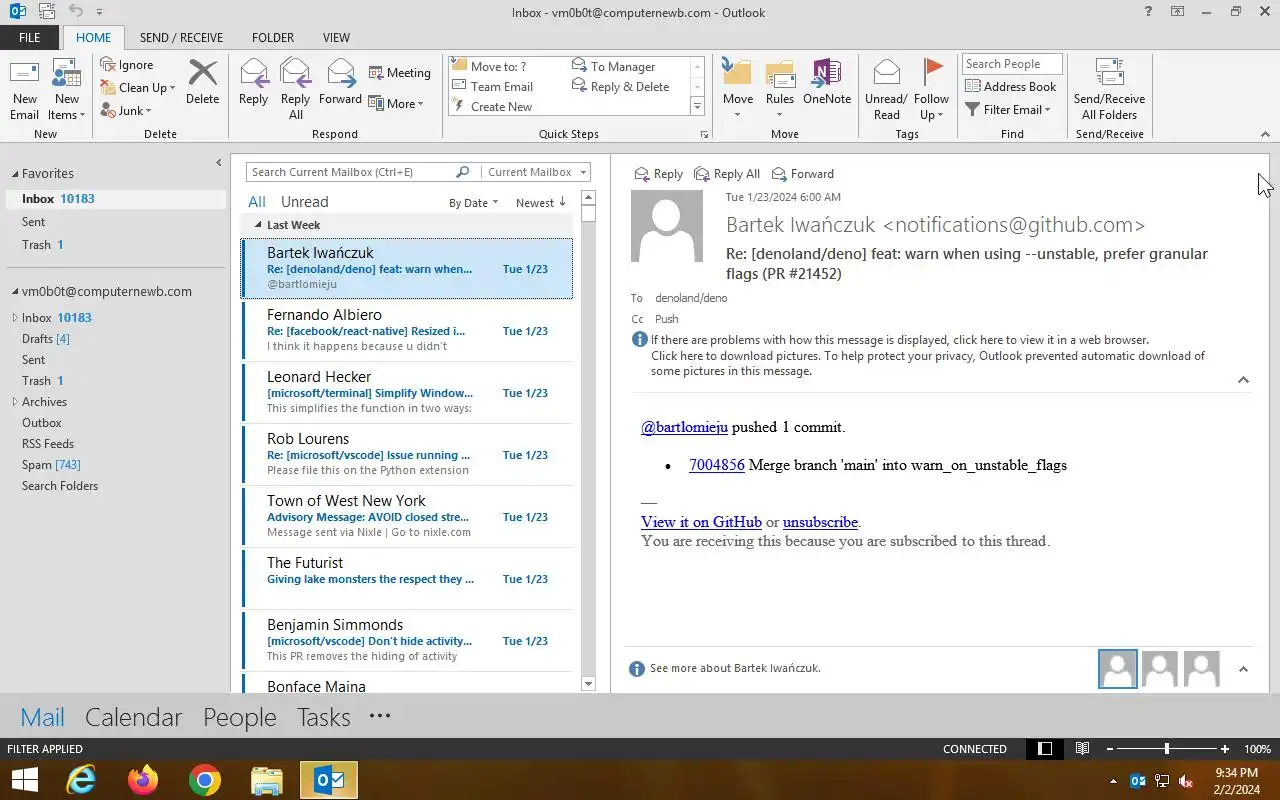
Task: Expand the Quick Steps gallery
Action: (x=697, y=107)
